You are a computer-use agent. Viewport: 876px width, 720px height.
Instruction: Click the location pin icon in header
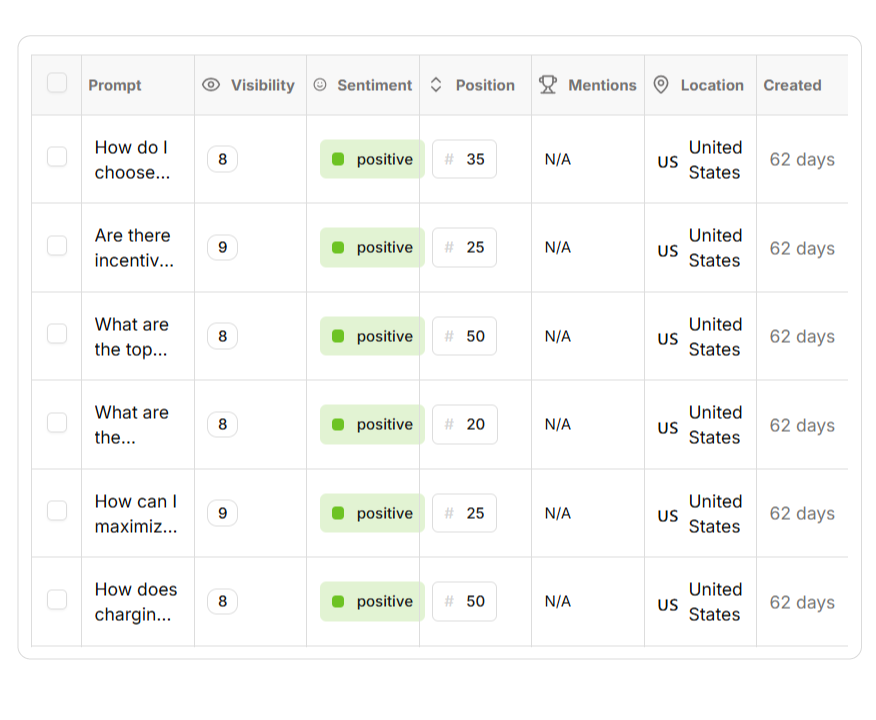[660, 85]
